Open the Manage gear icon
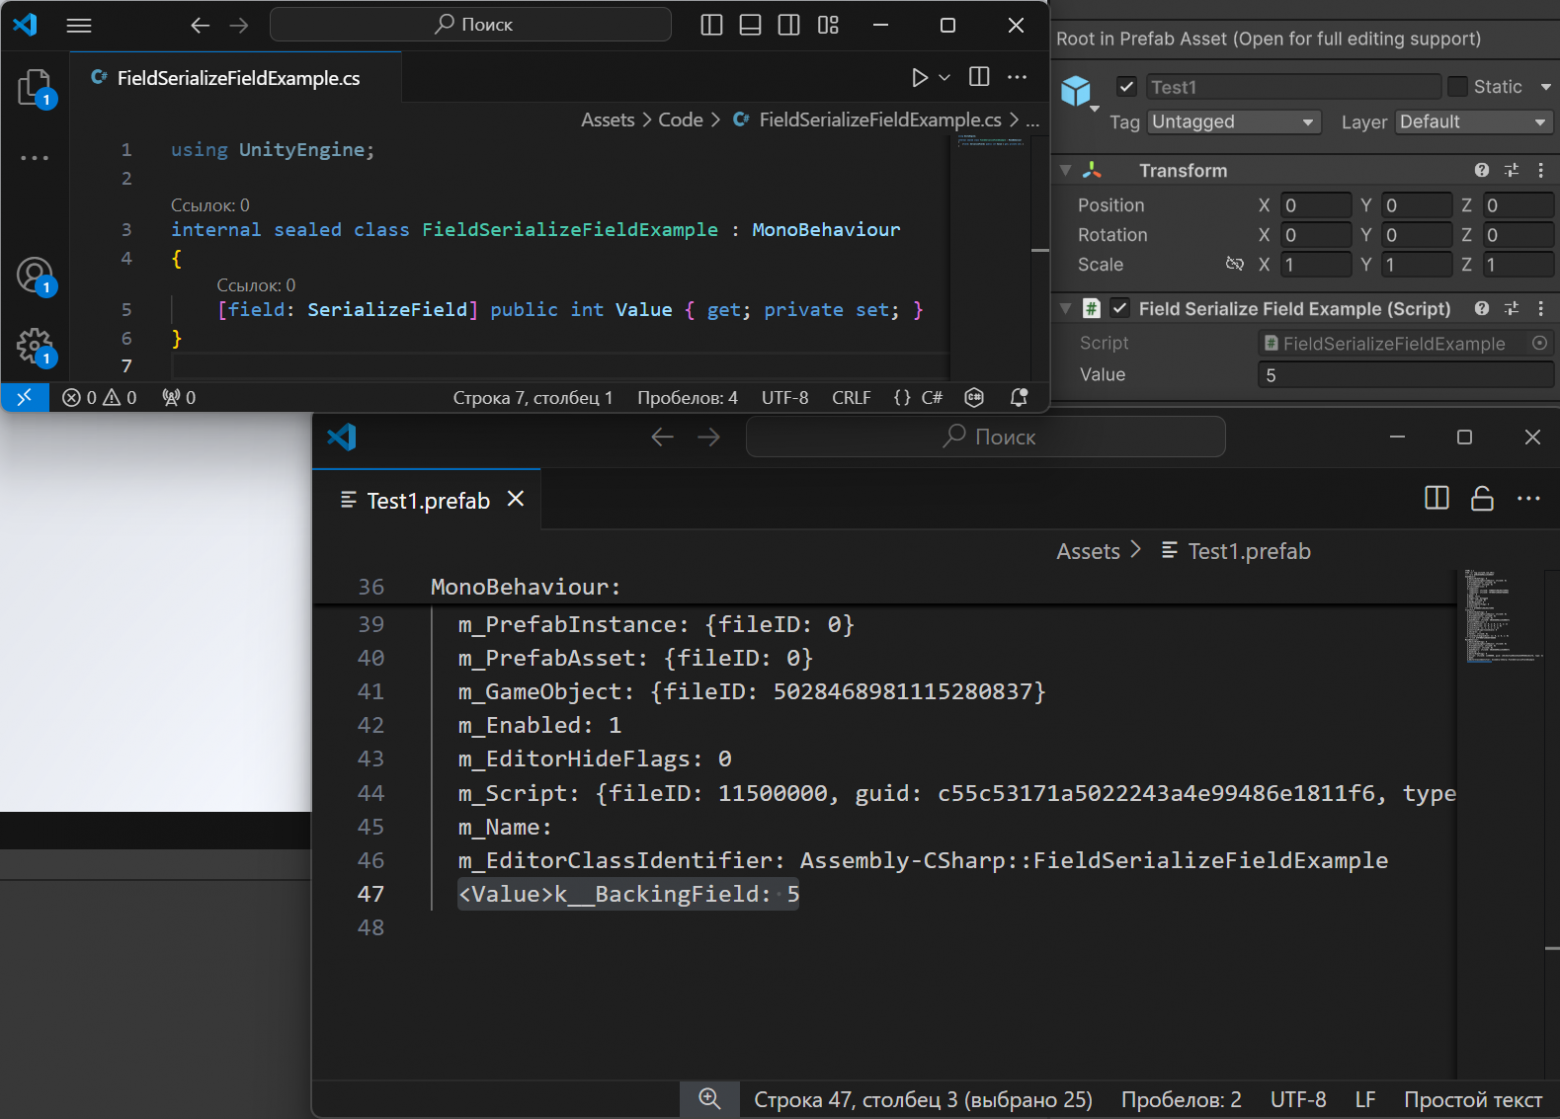 point(34,346)
